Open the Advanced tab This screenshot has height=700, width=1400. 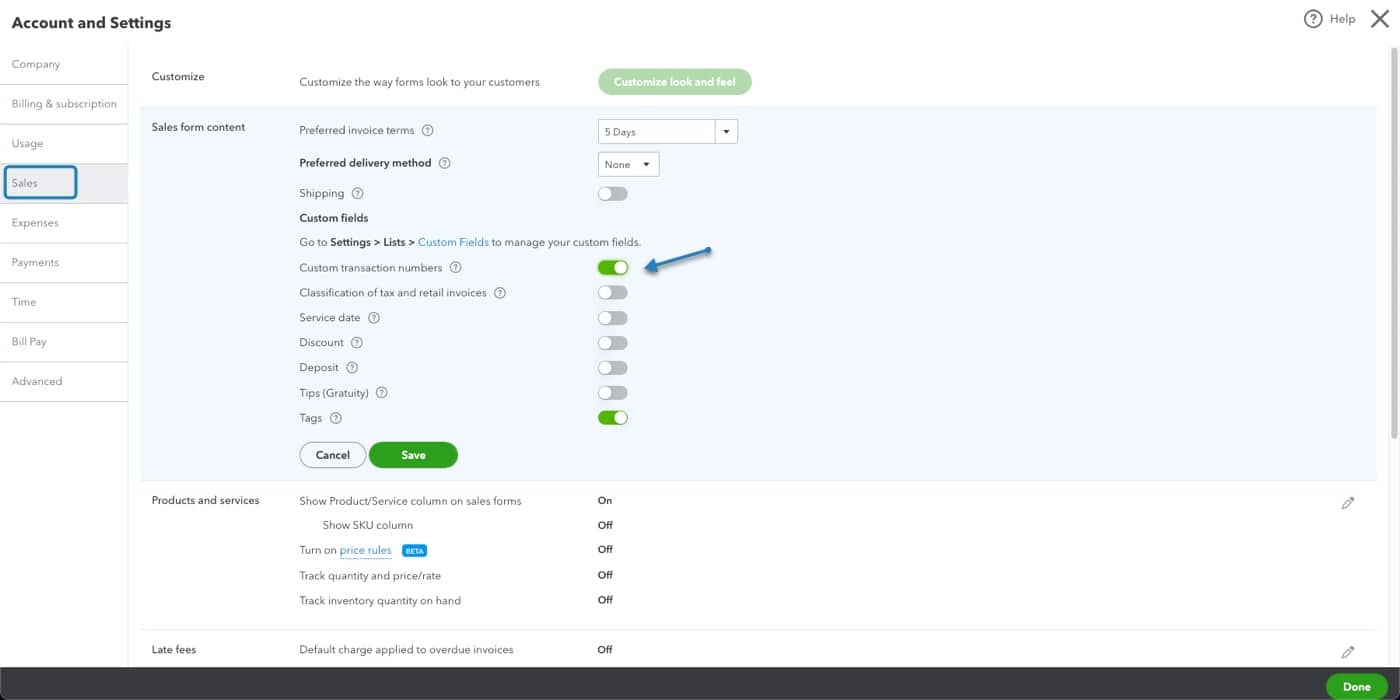coord(64,381)
